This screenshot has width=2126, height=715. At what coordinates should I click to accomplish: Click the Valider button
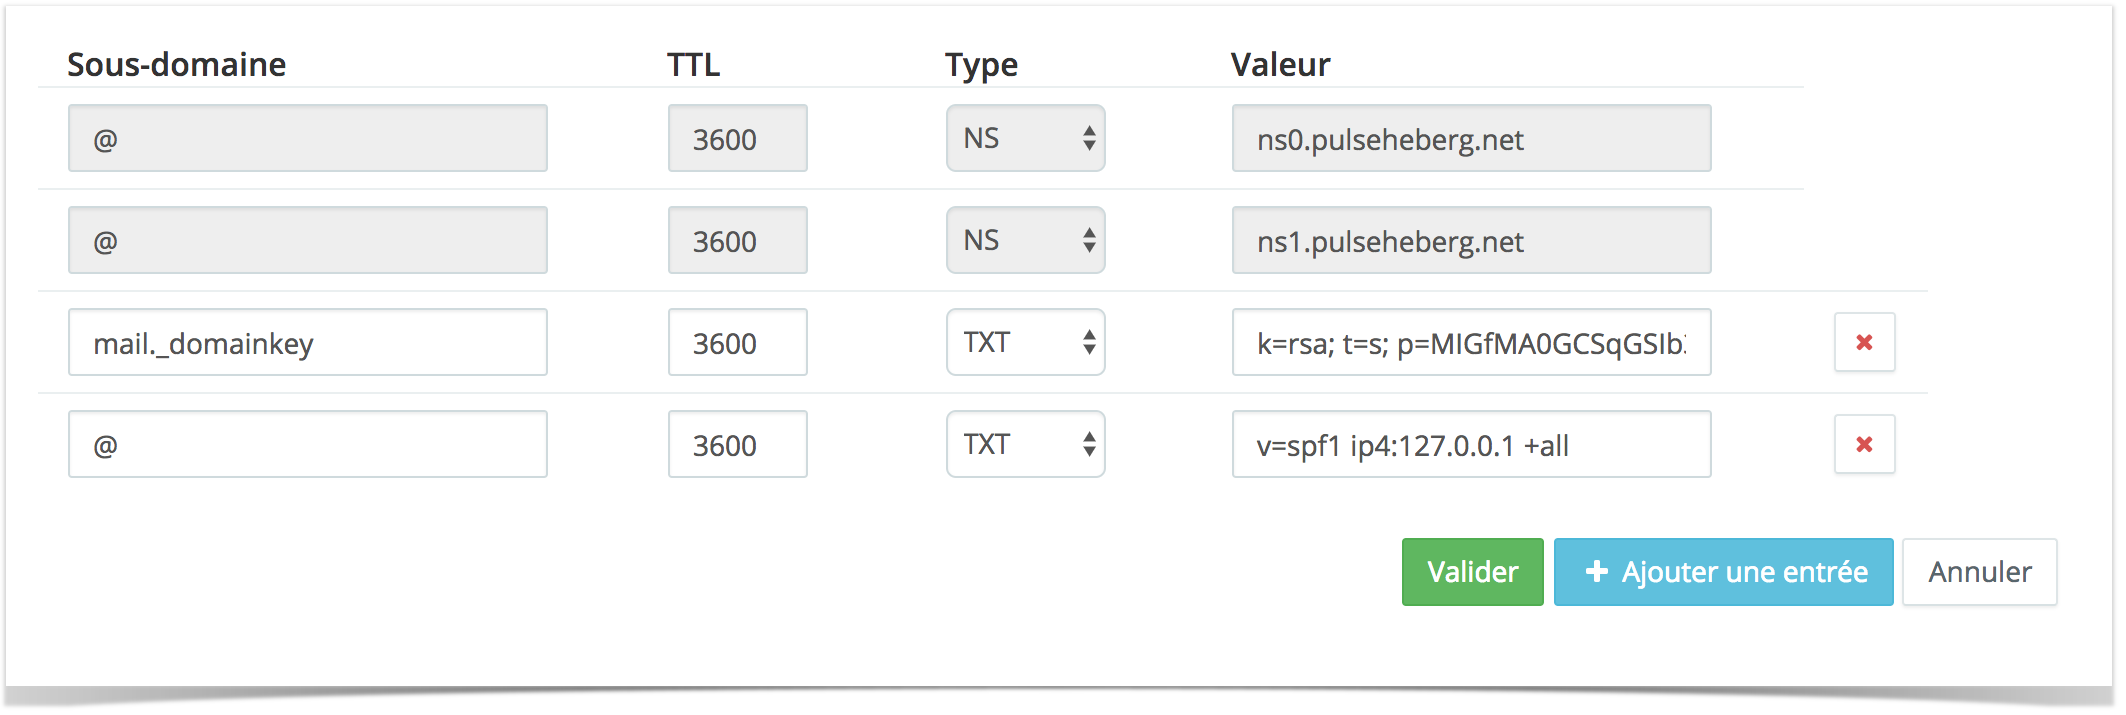click(1472, 572)
